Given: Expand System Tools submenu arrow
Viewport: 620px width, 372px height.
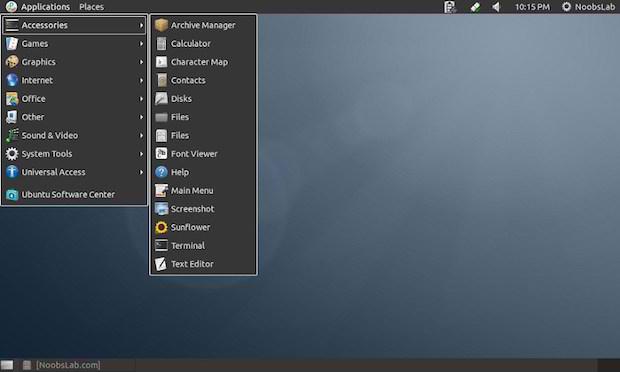Looking at the screenshot, I should tap(141, 154).
